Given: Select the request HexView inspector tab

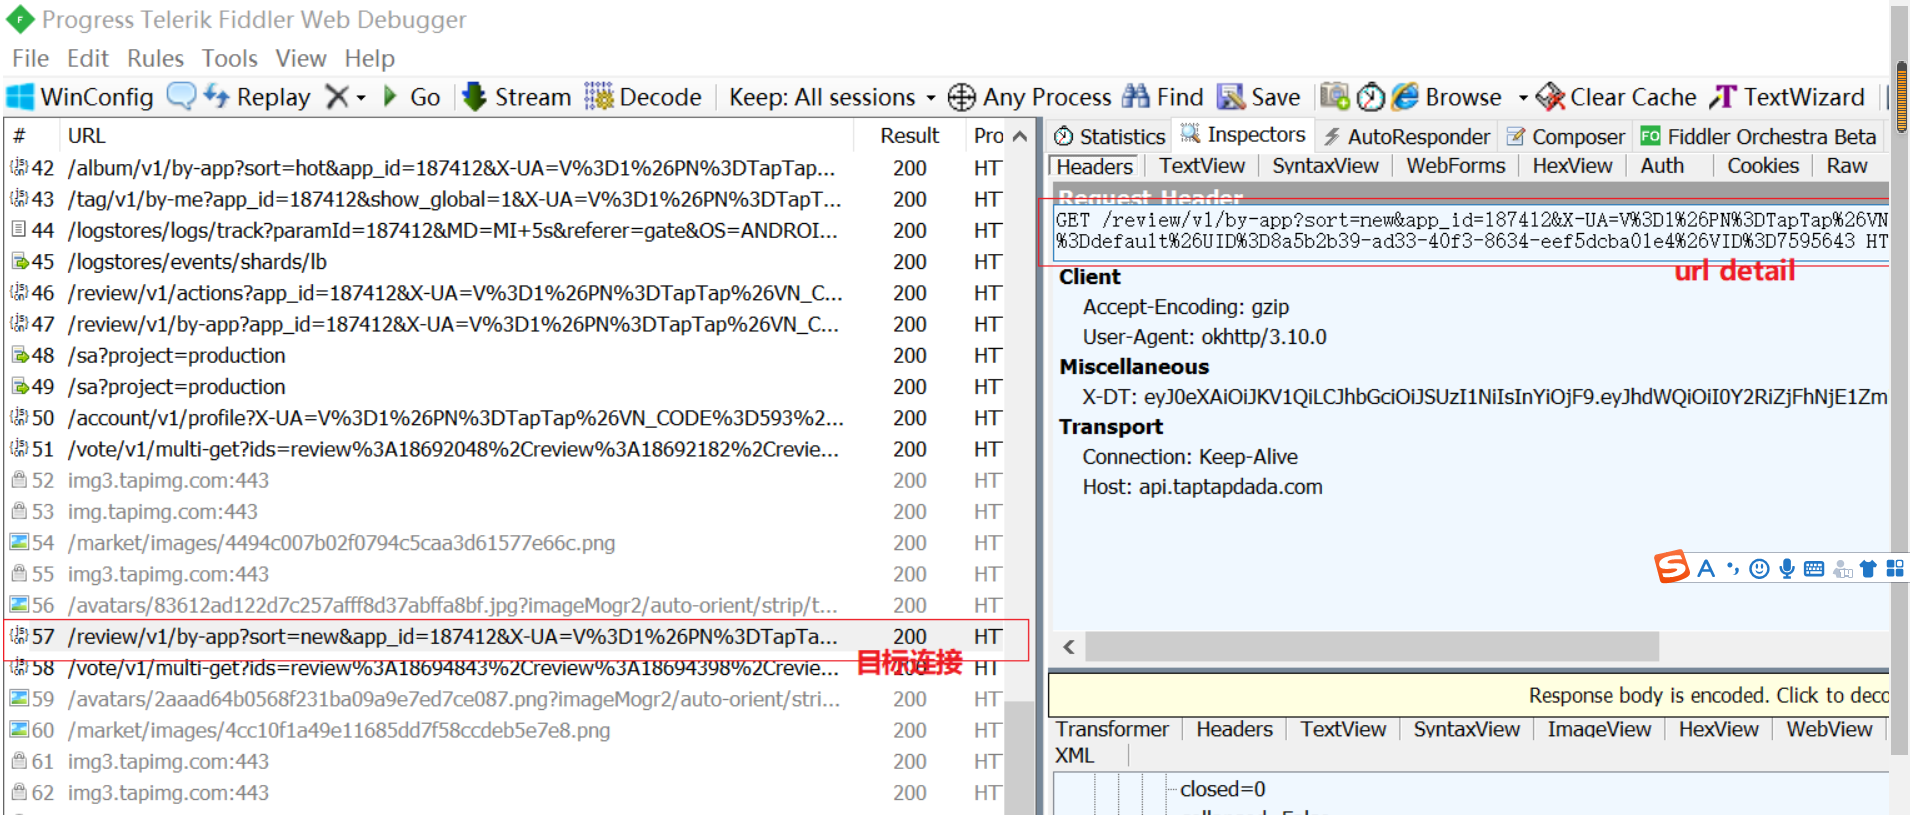Looking at the screenshot, I should (1572, 166).
